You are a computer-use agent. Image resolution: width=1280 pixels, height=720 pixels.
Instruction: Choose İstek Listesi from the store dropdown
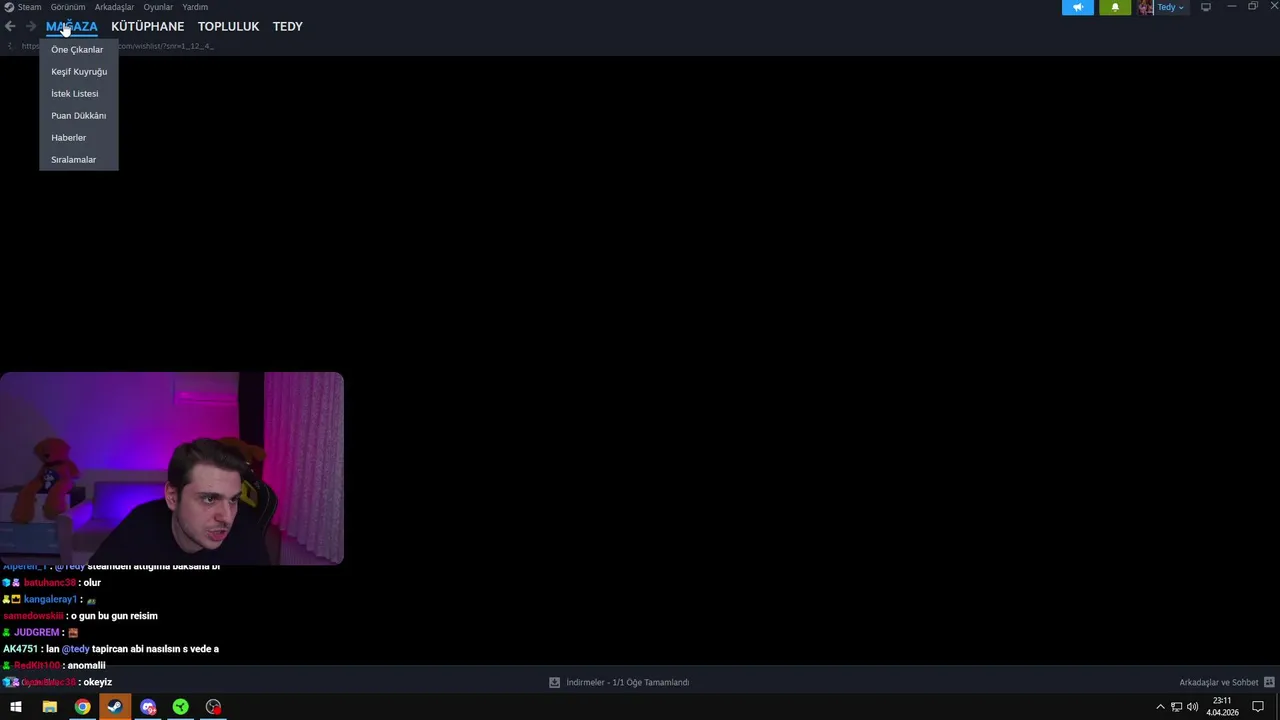tap(78, 93)
